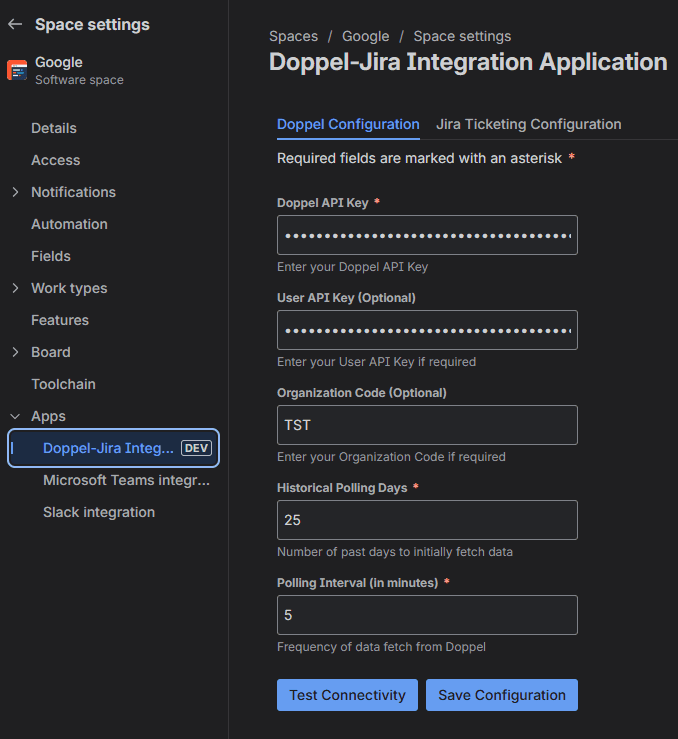Open the Access settings page

point(56,160)
